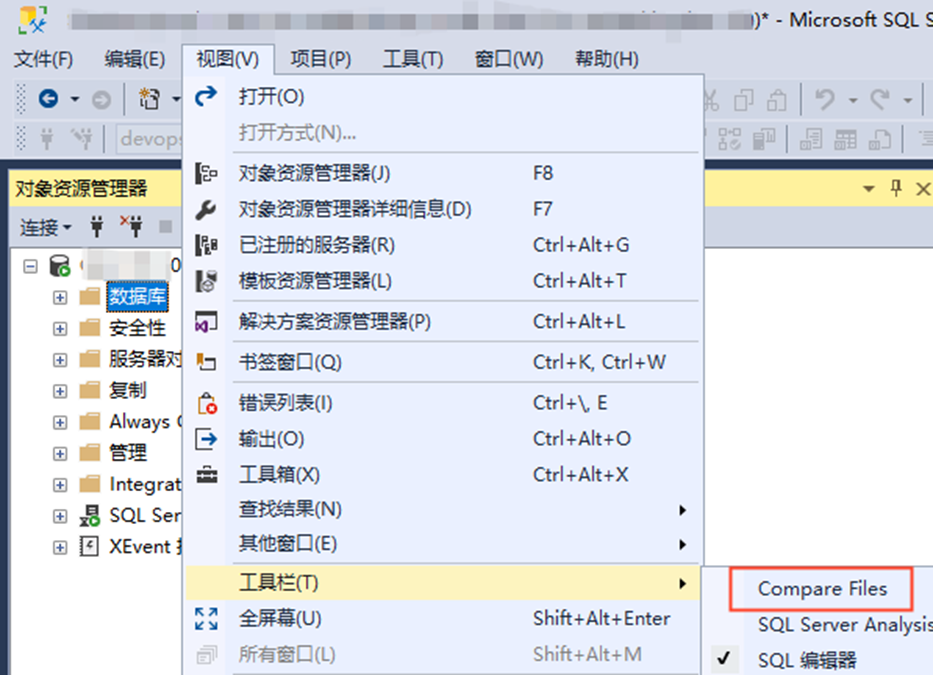Expand the 管理 folder node
Screen dimensions: 933x675
click(60, 453)
